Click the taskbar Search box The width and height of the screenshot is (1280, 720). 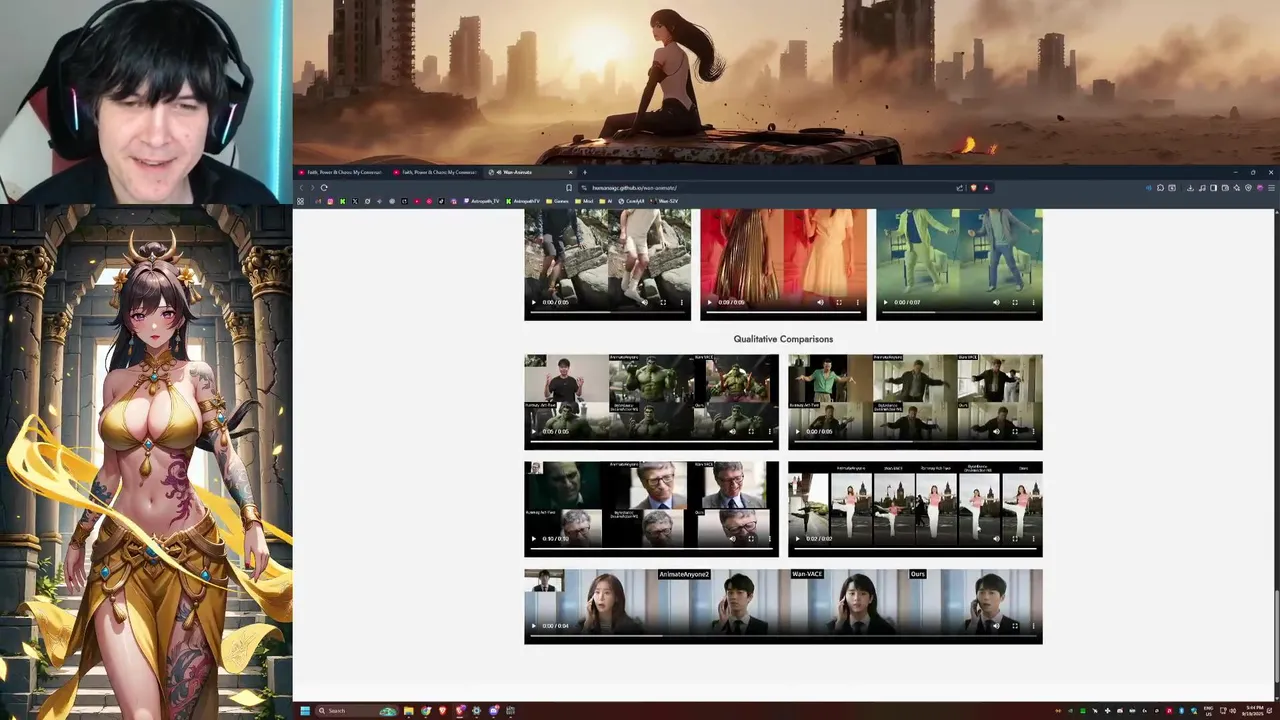(x=357, y=711)
